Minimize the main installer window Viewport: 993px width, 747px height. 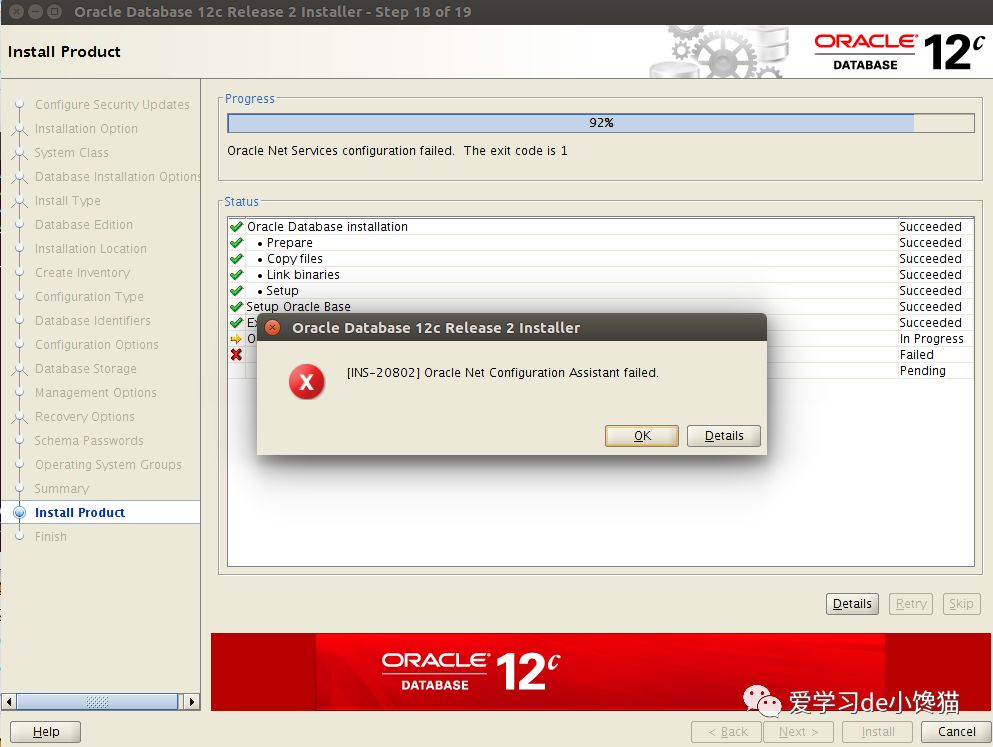[36, 11]
